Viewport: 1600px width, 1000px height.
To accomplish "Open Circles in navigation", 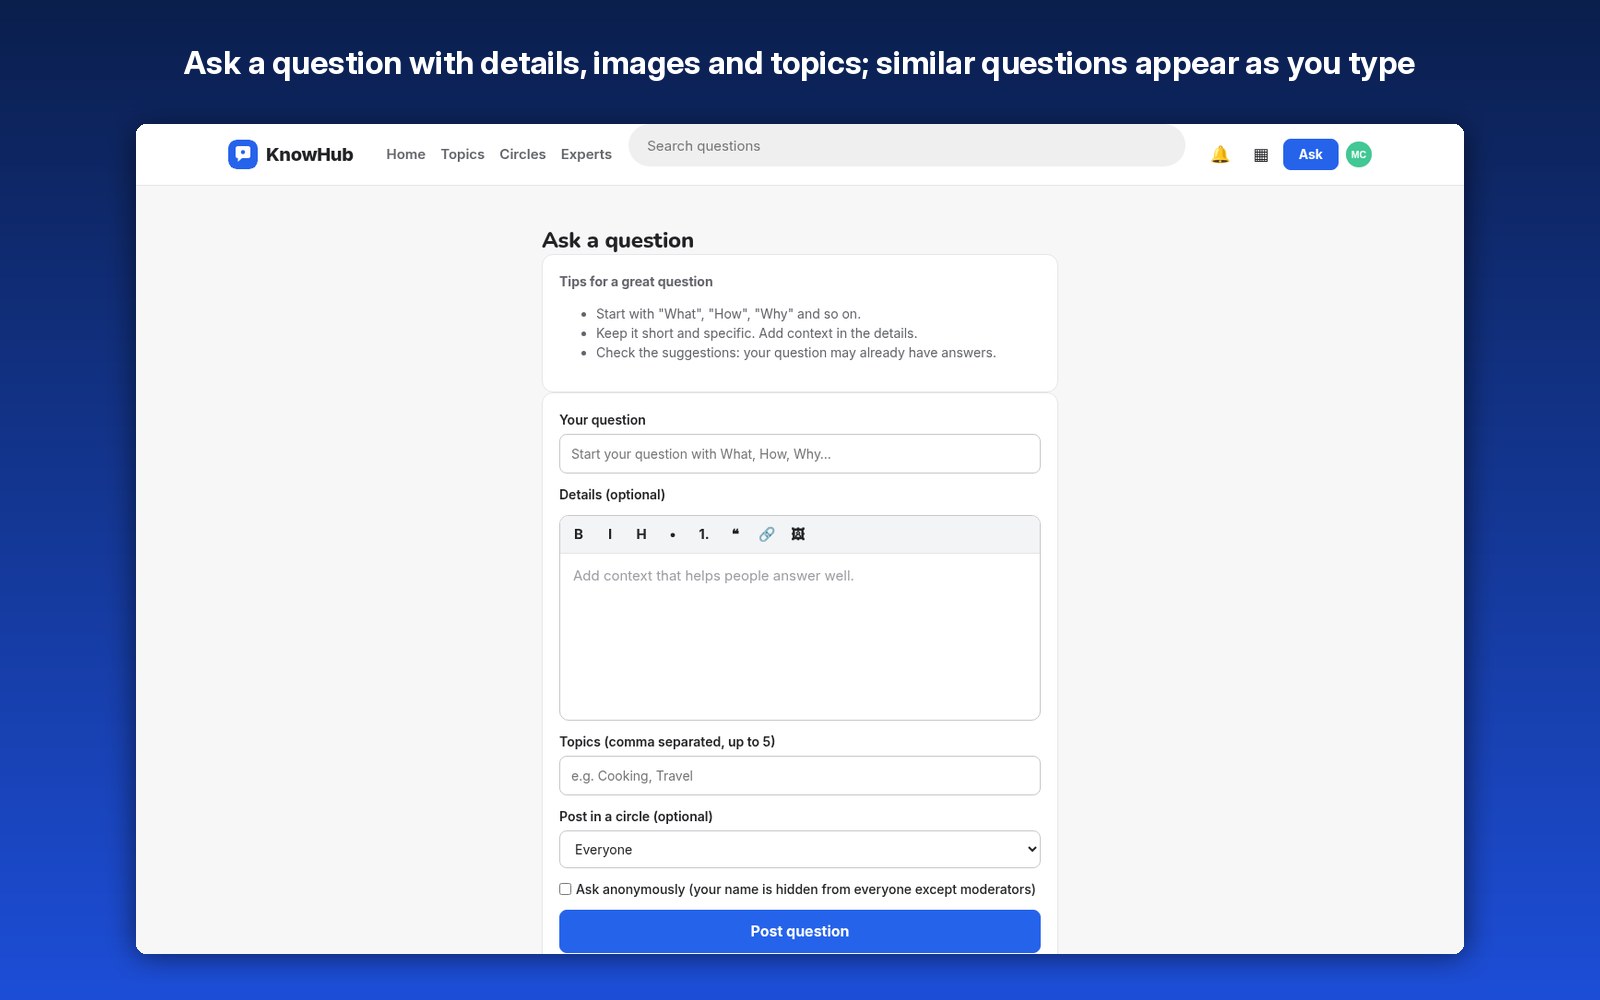I will 522,154.
